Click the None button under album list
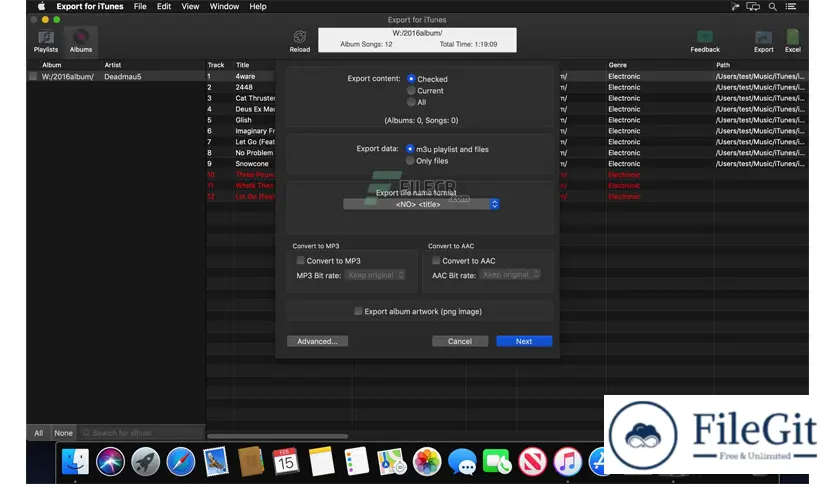This screenshot has width=836, height=484. (63, 433)
